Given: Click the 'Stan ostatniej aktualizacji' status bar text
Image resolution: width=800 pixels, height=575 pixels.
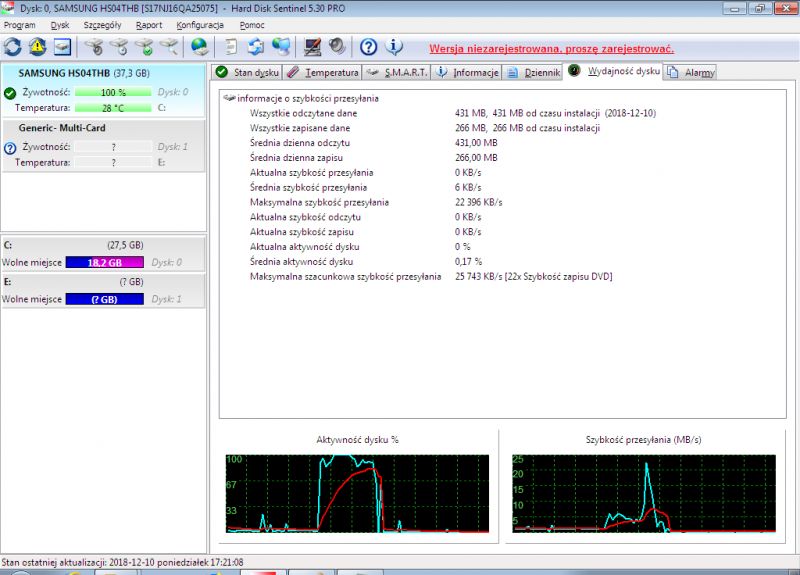Looking at the screenshot, I should pos(122,562).
